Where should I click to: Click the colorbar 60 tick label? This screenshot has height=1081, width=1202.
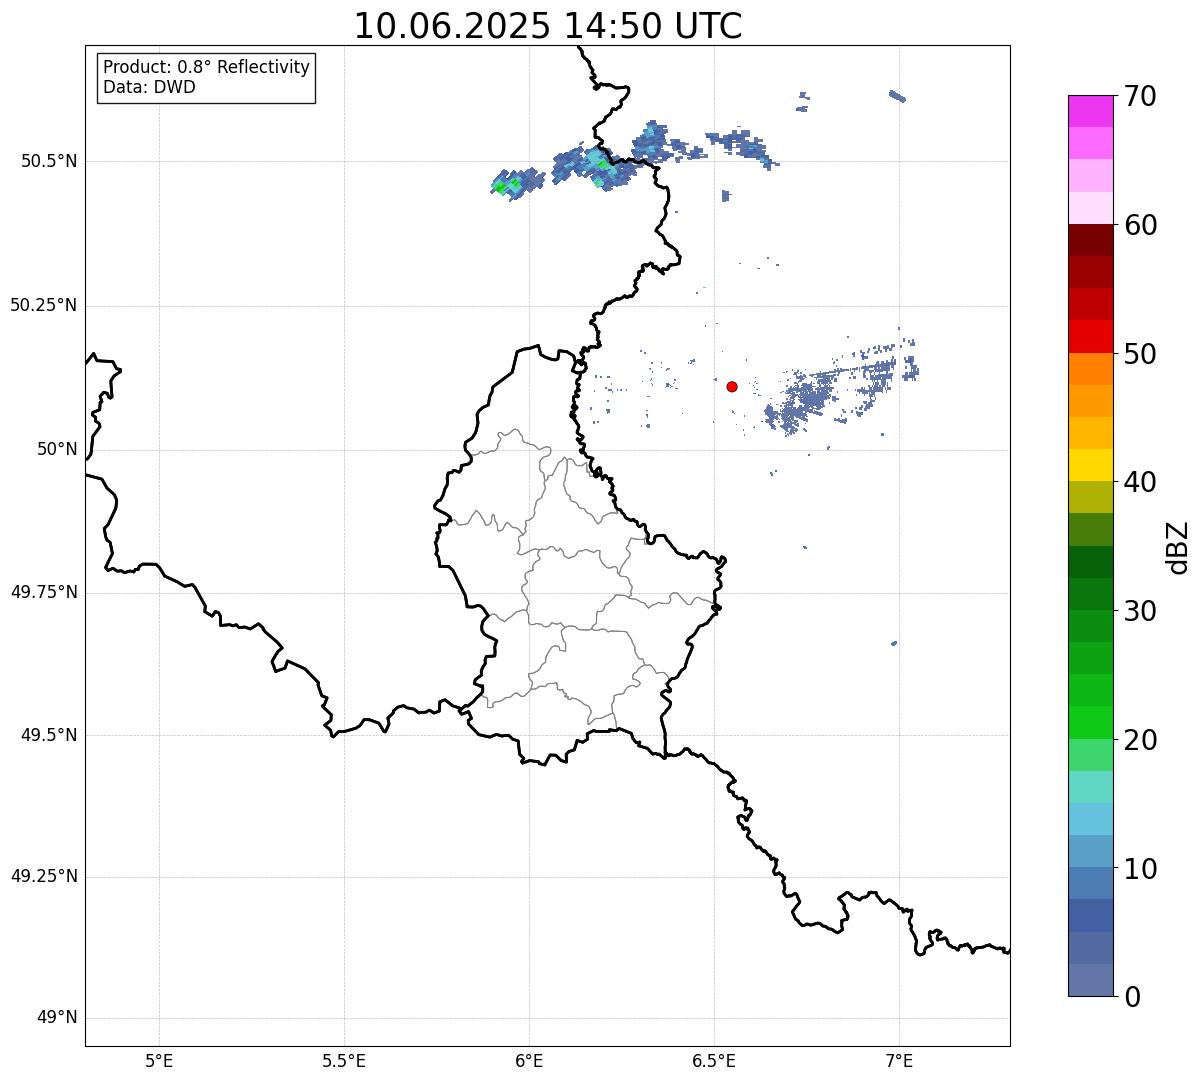(1140, 225)
